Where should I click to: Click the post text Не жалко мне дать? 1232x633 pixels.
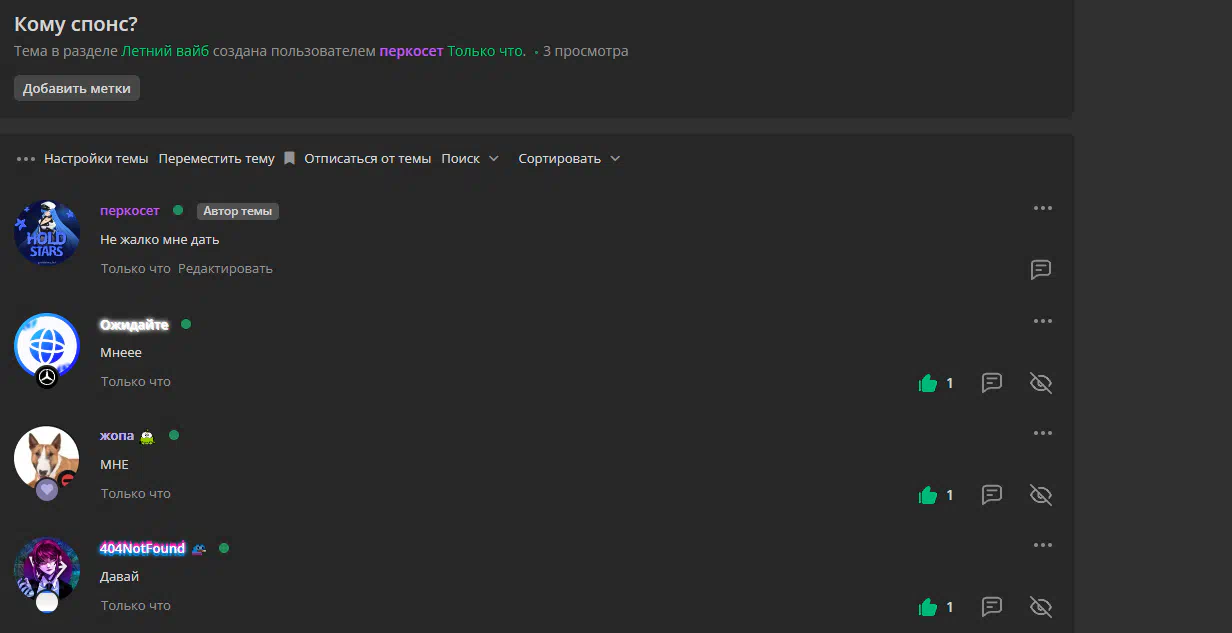coord(160,240)
